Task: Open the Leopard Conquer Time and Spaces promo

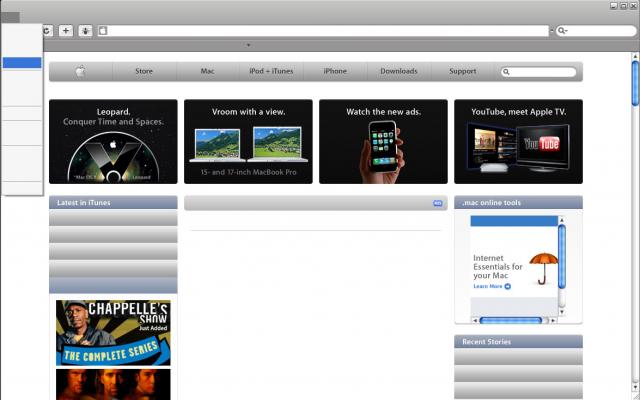Action: pos(113,142)
